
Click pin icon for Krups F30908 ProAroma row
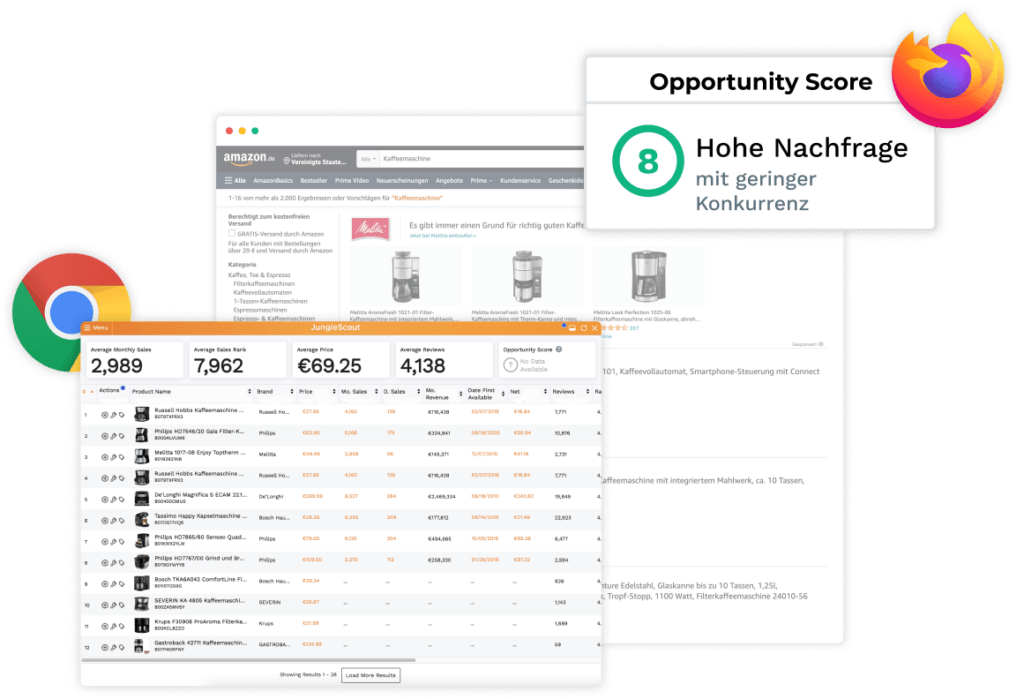click(113, 626)
